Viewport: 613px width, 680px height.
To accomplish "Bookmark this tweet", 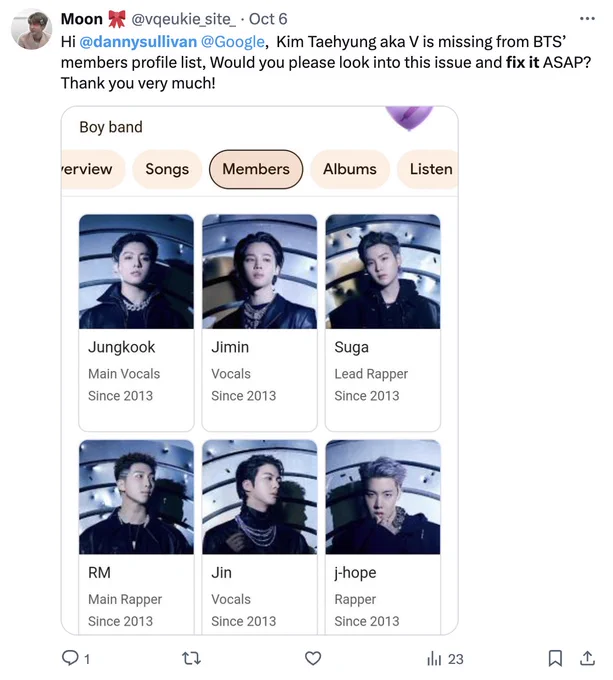I will click(555, 658).
